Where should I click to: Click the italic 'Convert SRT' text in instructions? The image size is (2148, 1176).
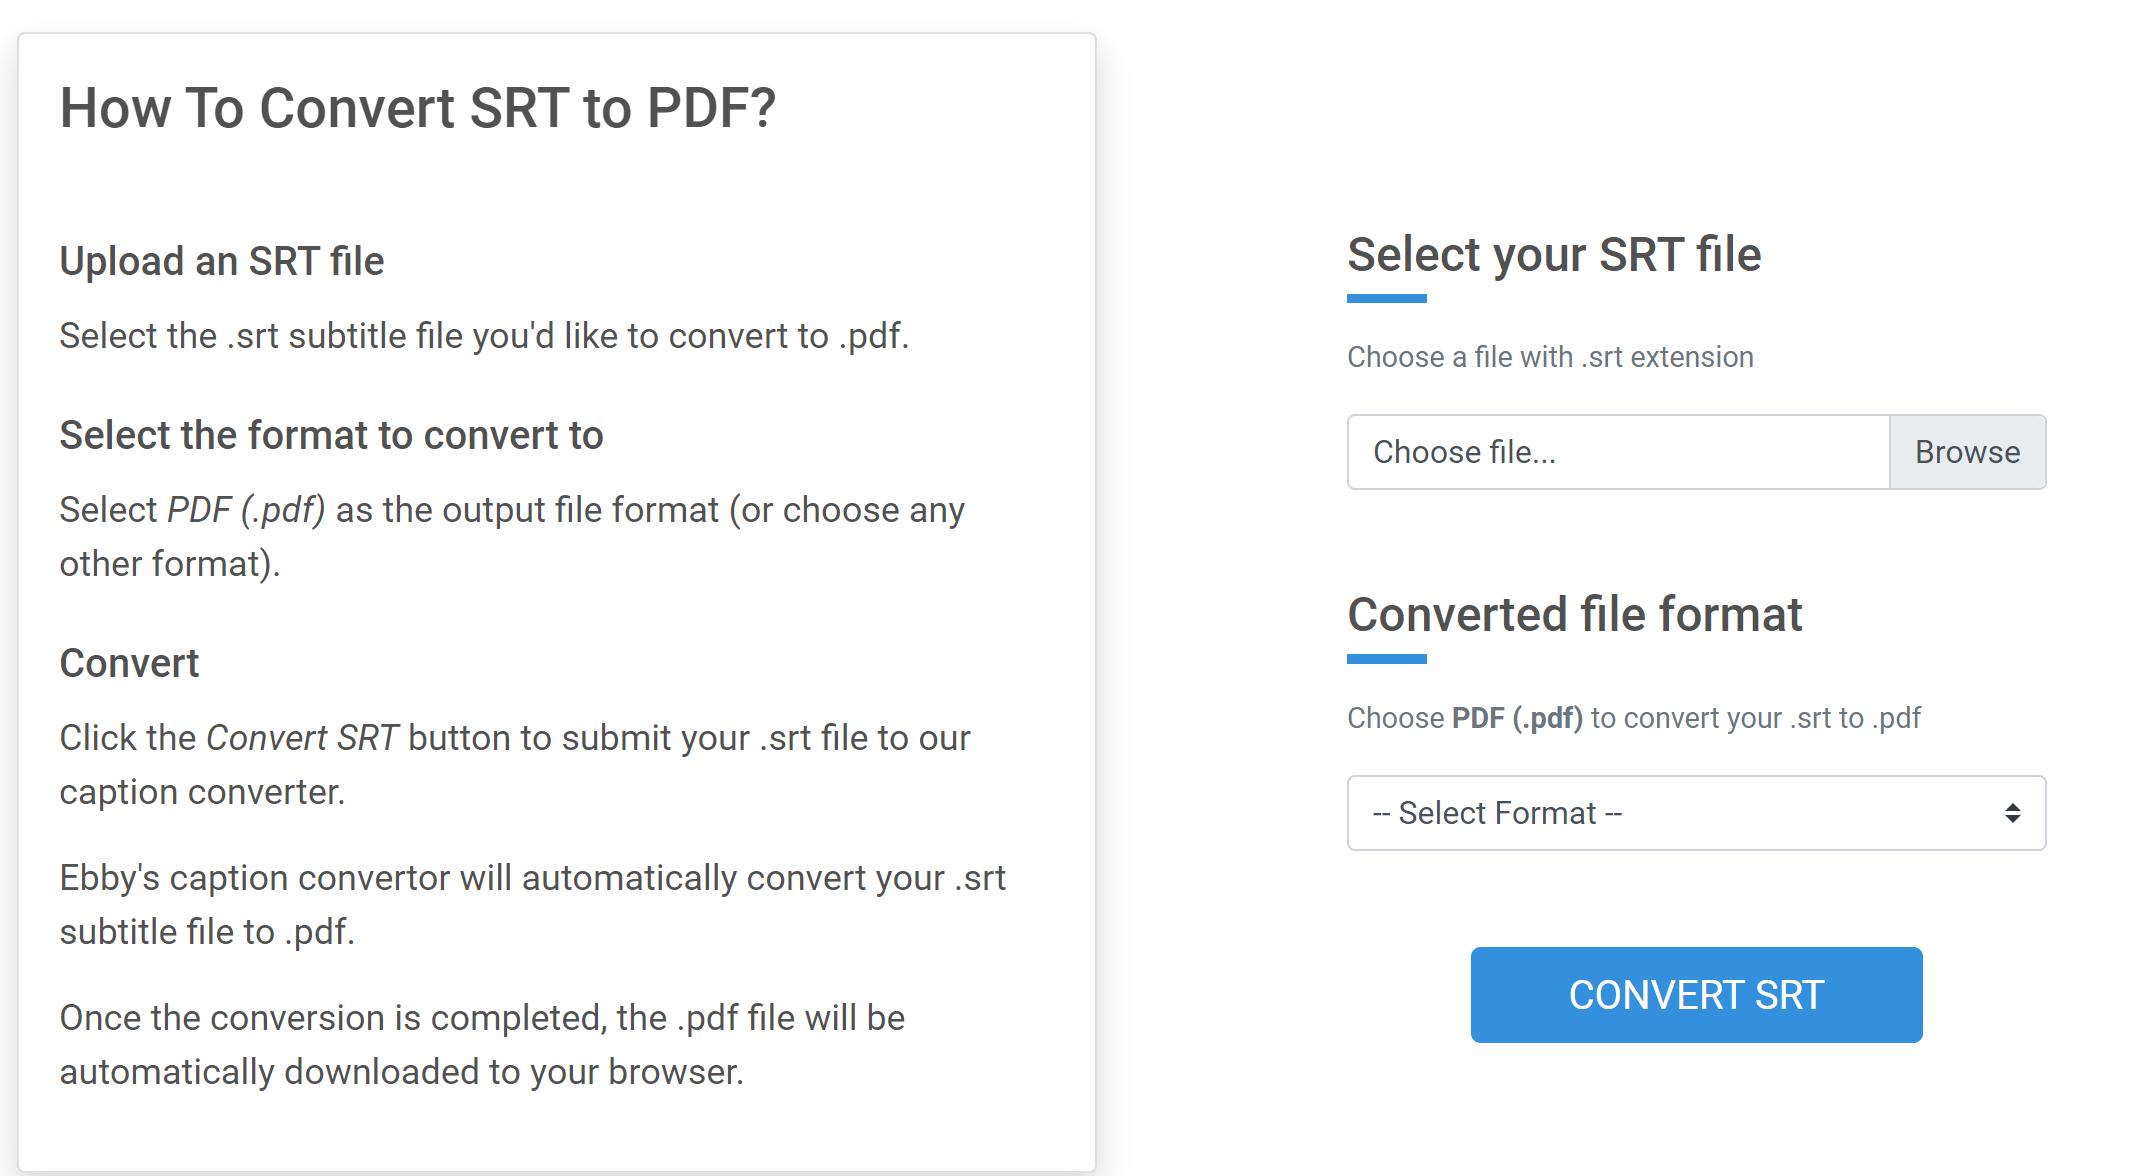[x=301, y=738]
